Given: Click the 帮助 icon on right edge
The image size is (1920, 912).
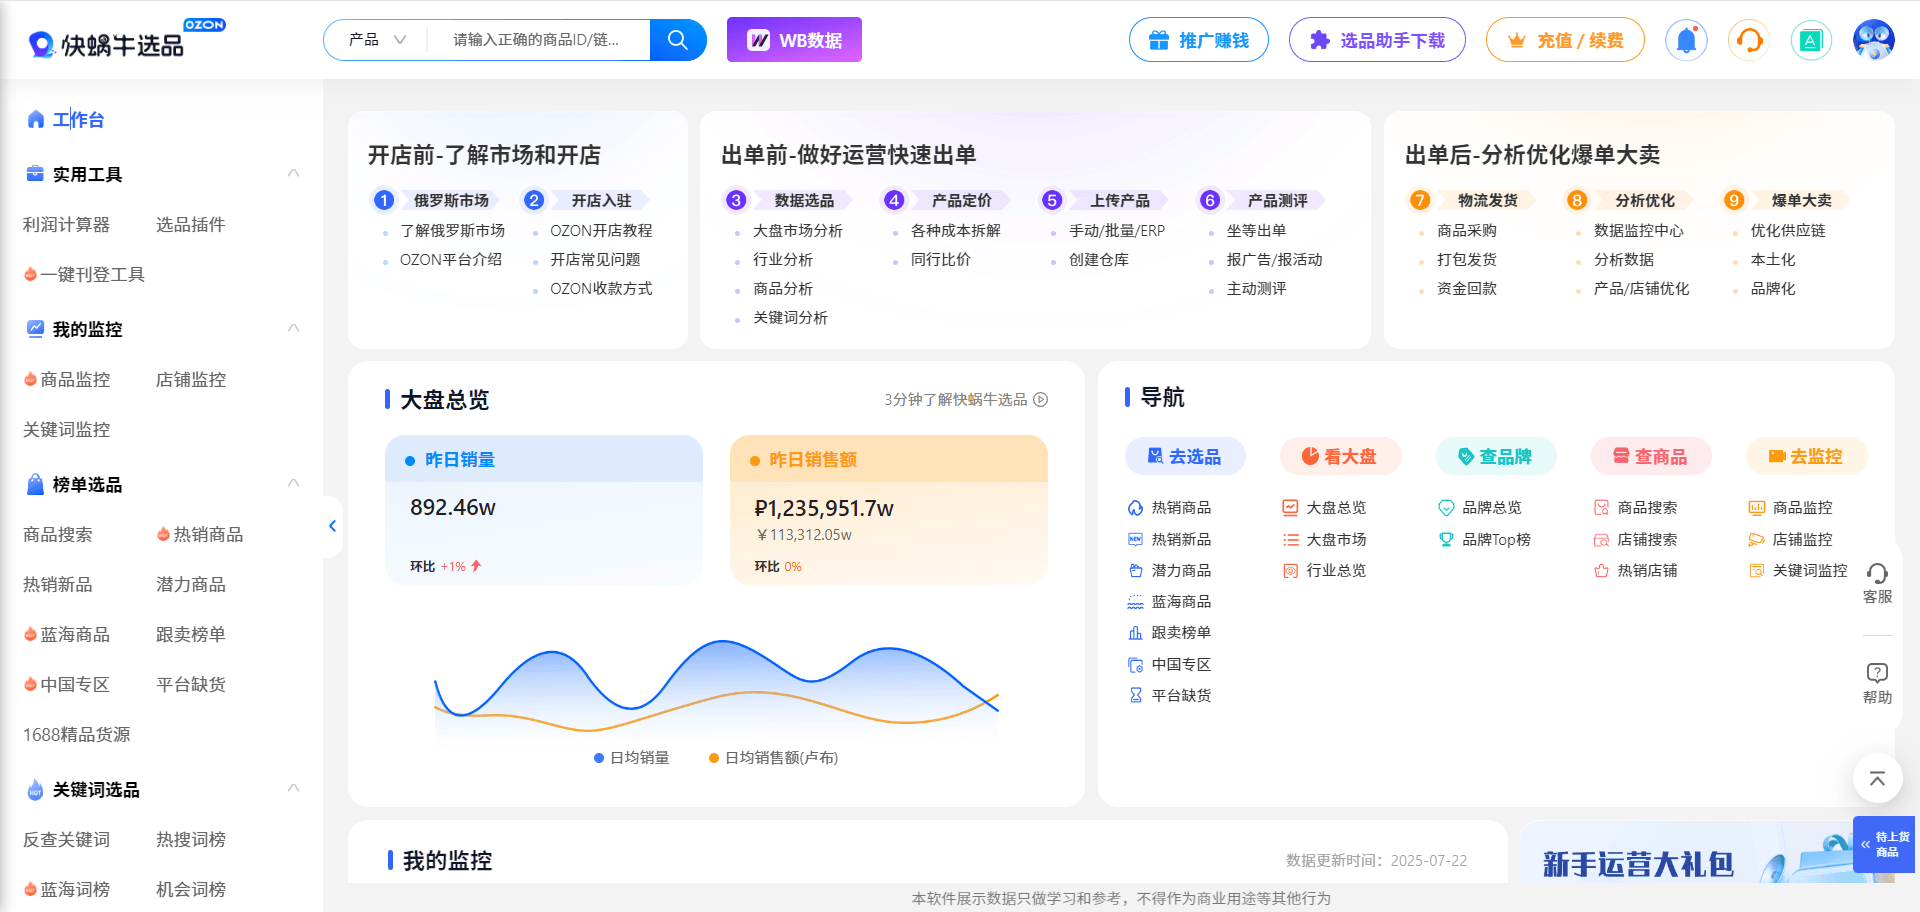Looking at the screenshot, I should [x=1878, y=678].
